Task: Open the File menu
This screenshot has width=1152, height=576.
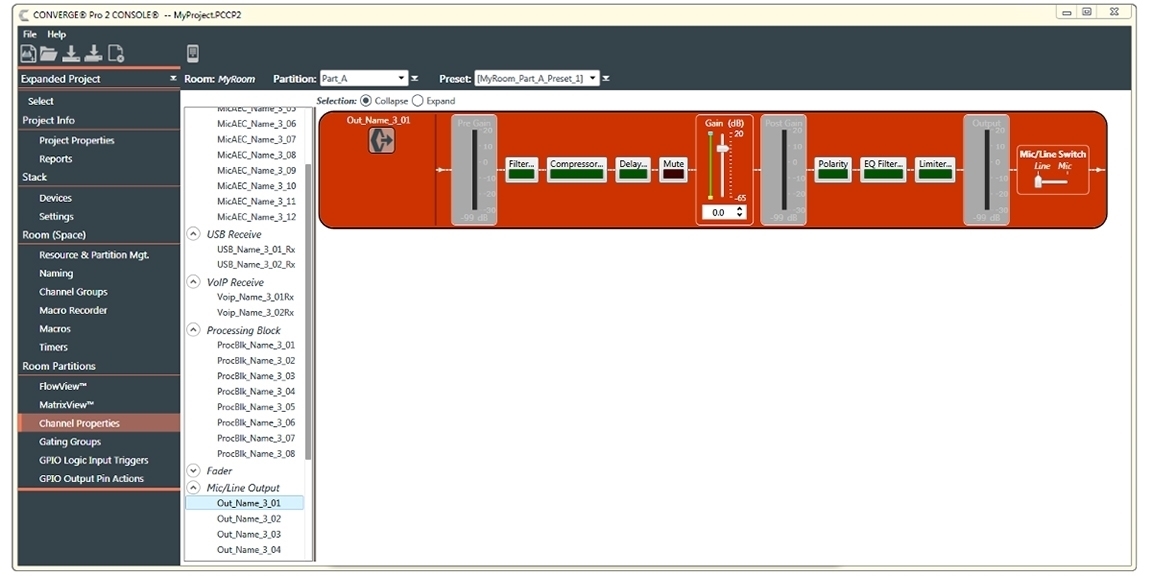Action: click(x=30, y=34)
